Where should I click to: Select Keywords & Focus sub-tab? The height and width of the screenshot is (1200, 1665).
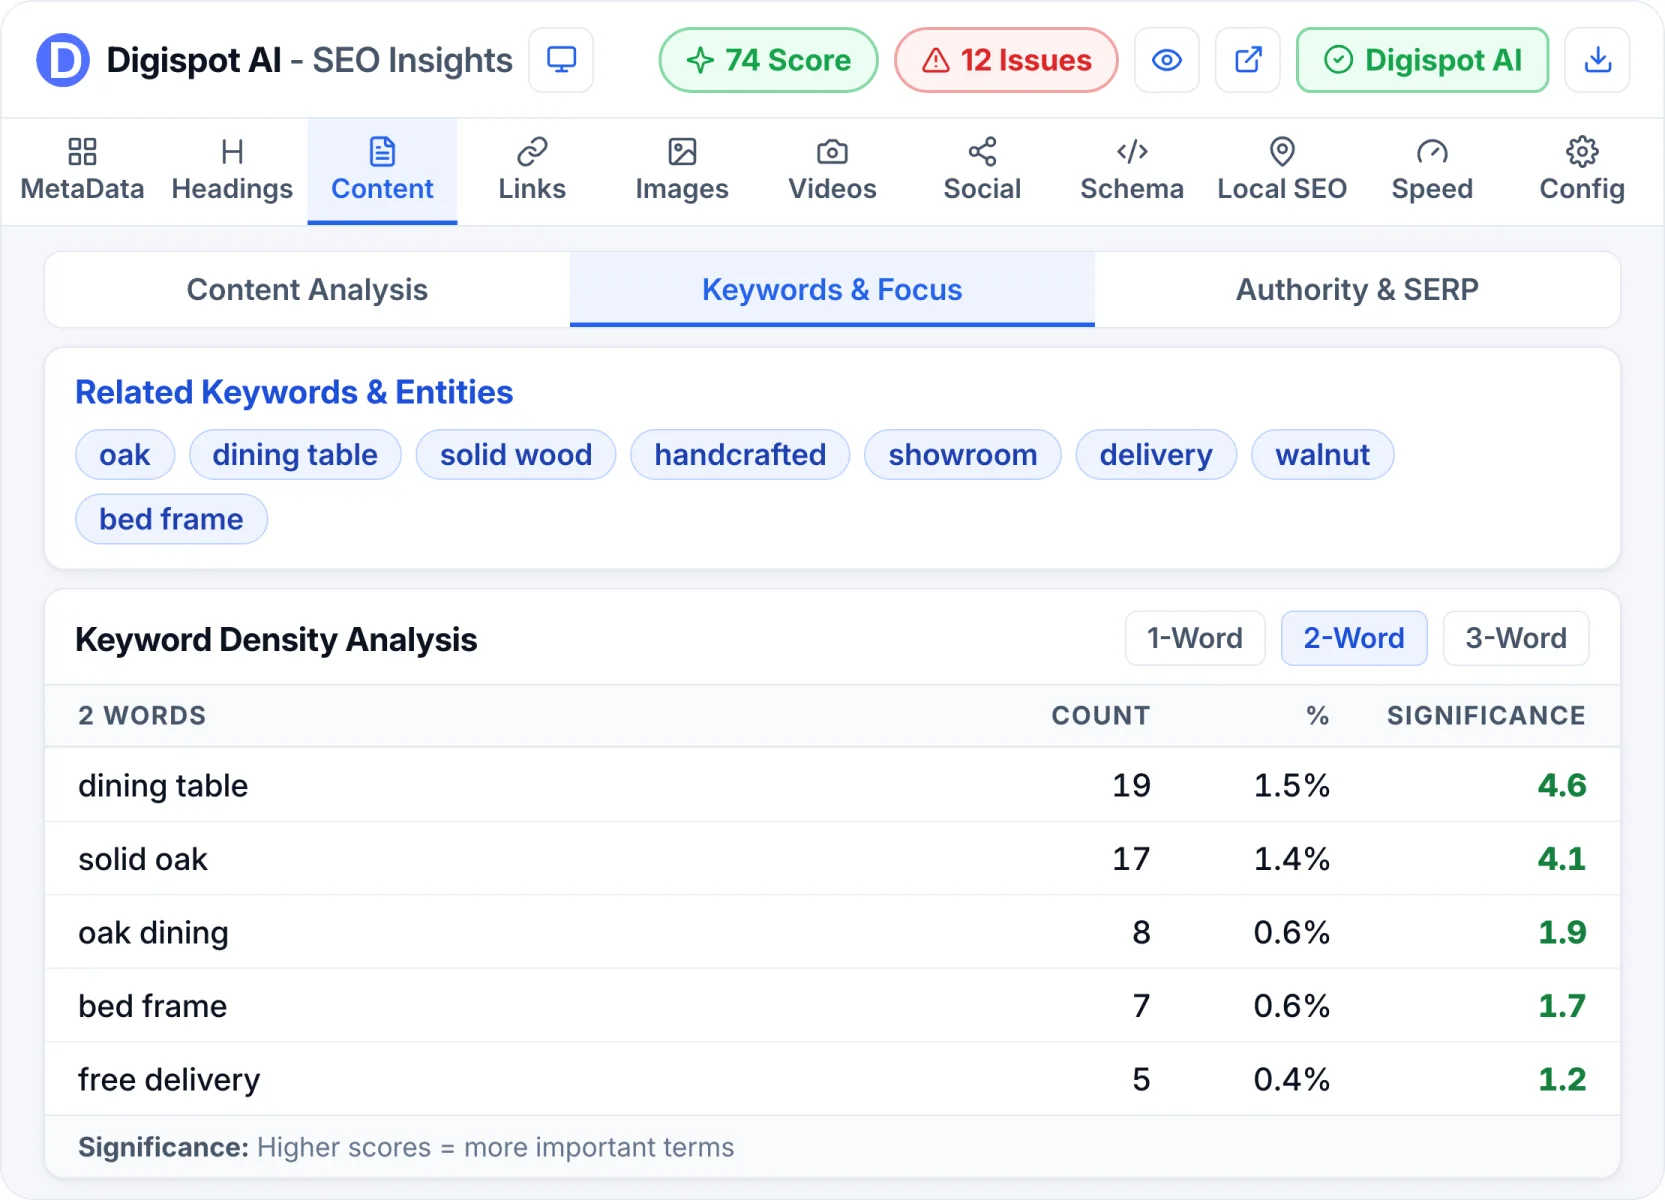tap(832, 290)
